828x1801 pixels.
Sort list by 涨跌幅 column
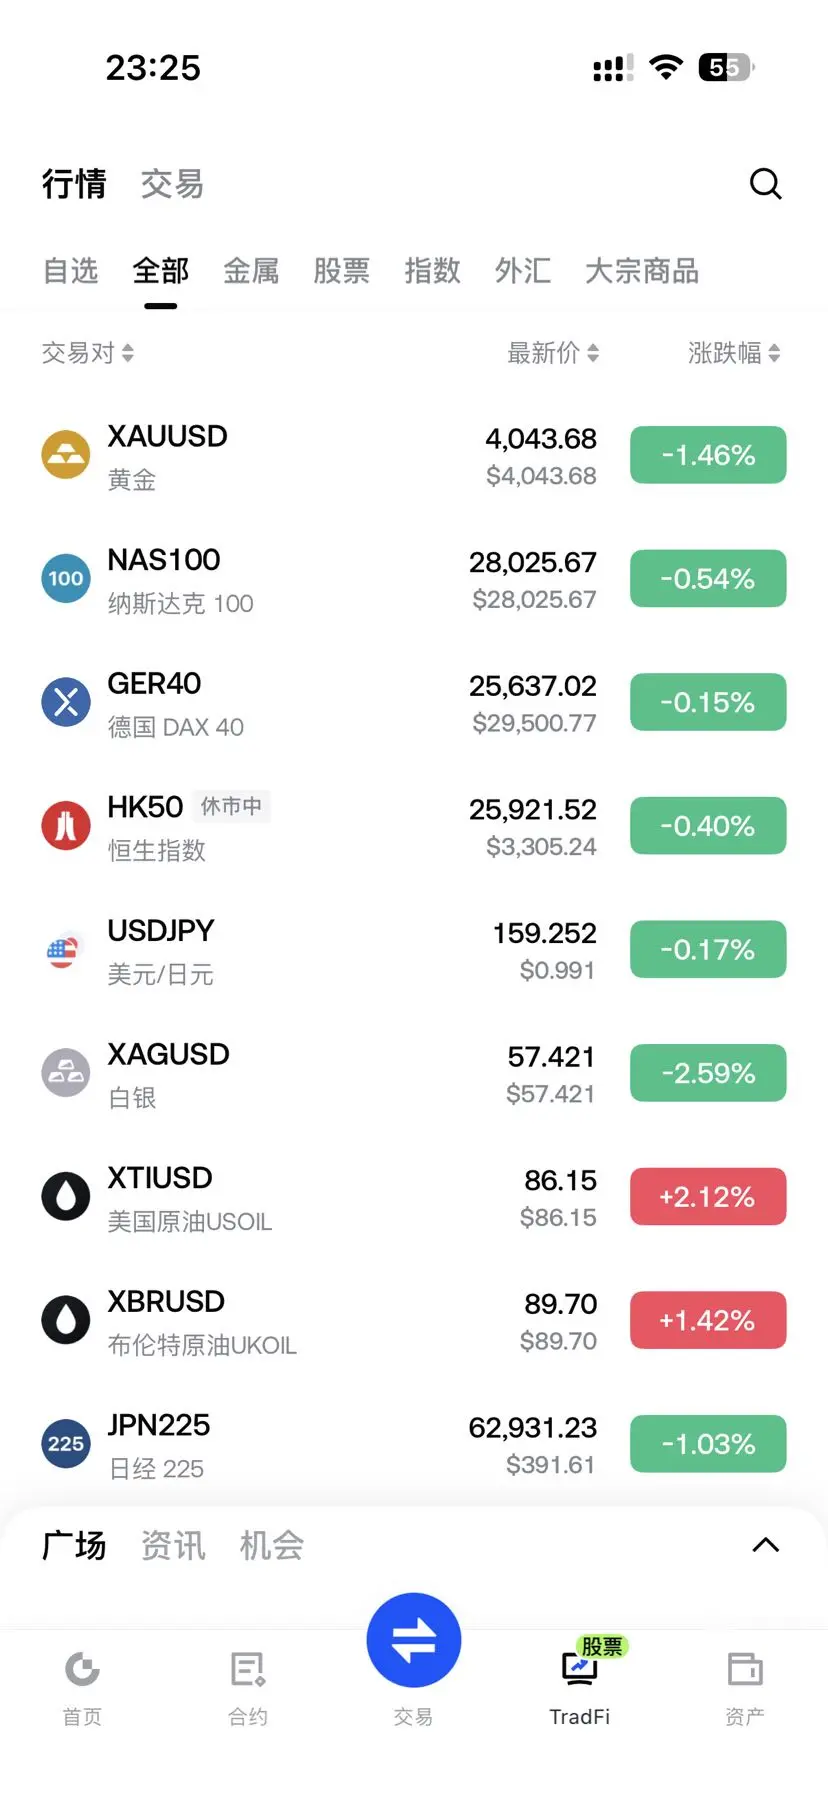click(x=734, y=353)
